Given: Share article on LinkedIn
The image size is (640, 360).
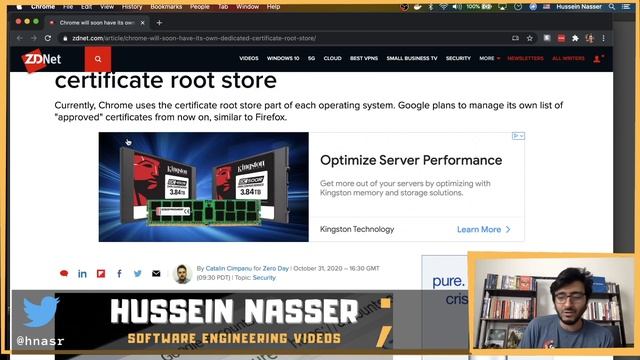Looking at the screenshot, I should tap(82, 273).
